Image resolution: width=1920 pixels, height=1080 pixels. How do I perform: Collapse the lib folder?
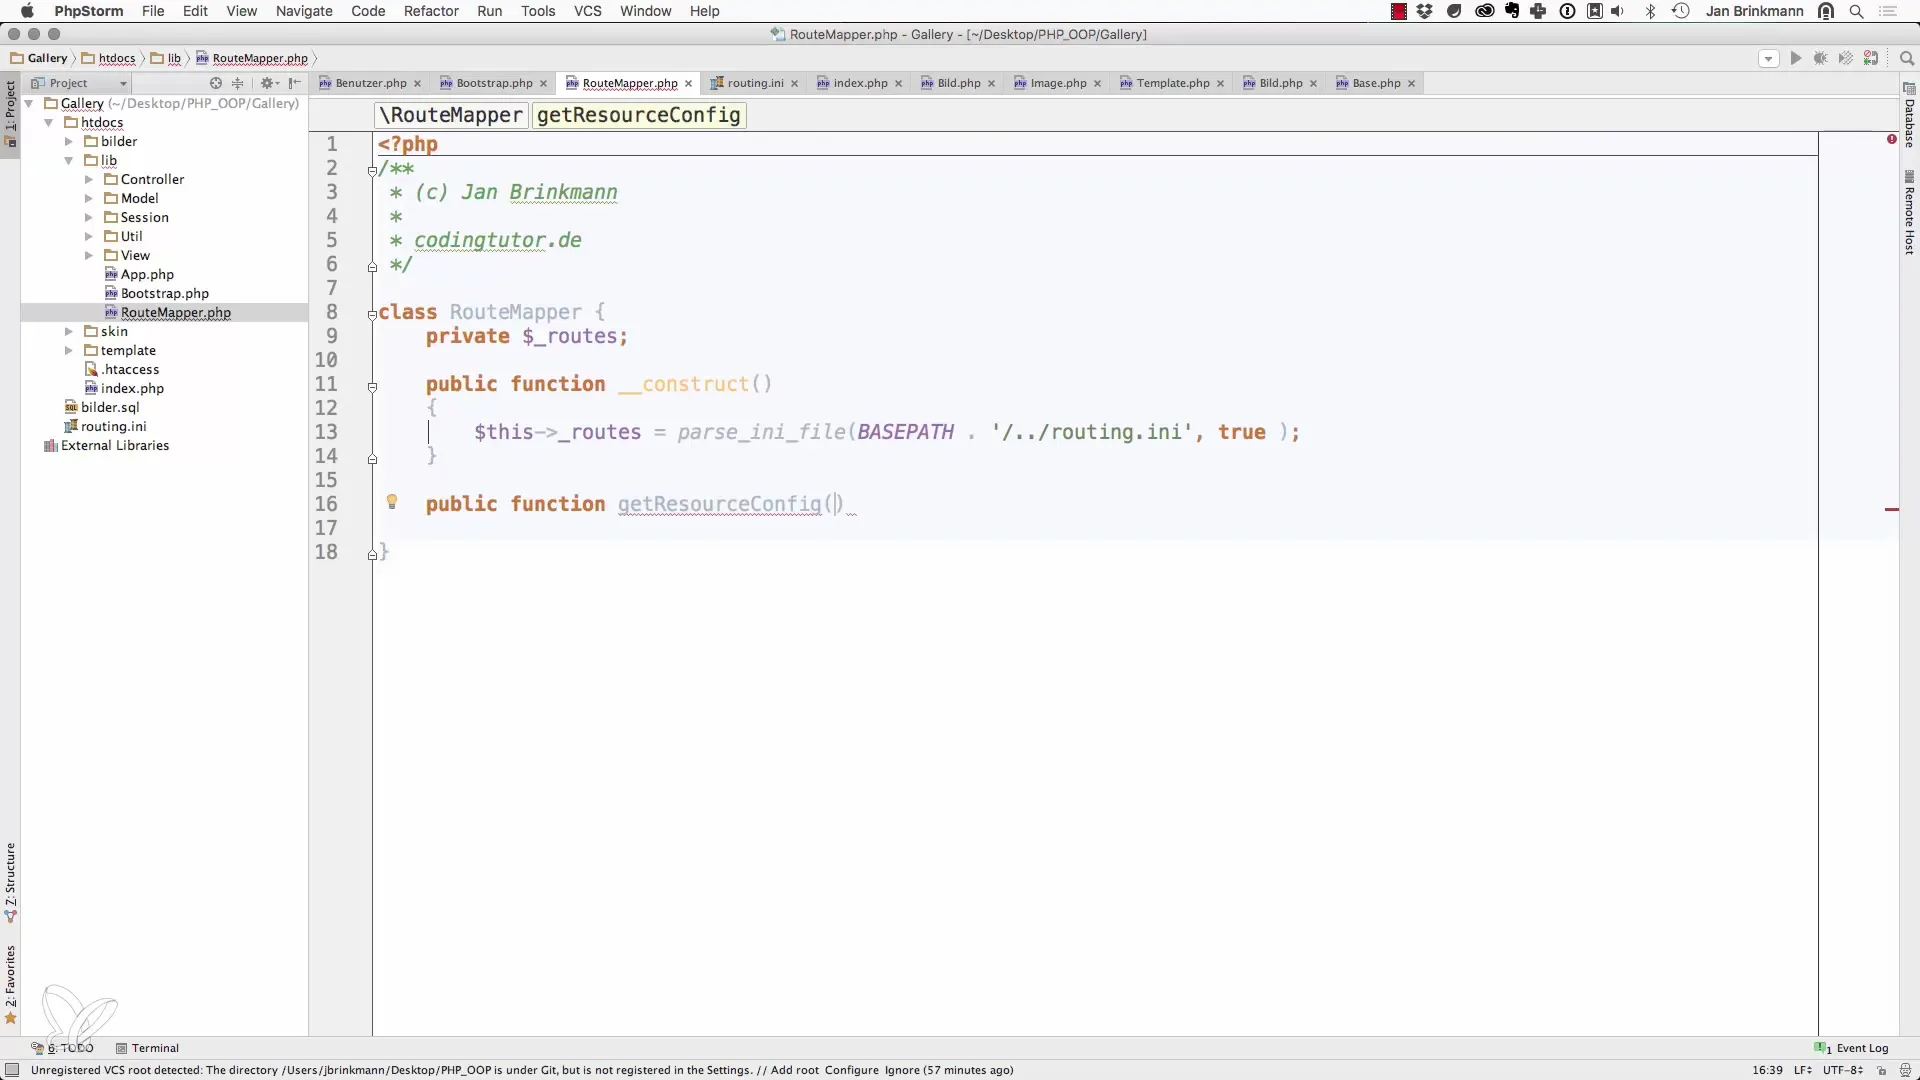tap(69, 161)
